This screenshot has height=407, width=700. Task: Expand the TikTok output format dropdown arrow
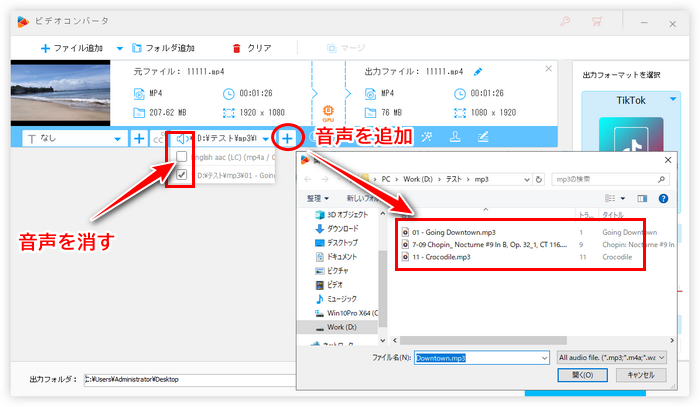[673, 100]
